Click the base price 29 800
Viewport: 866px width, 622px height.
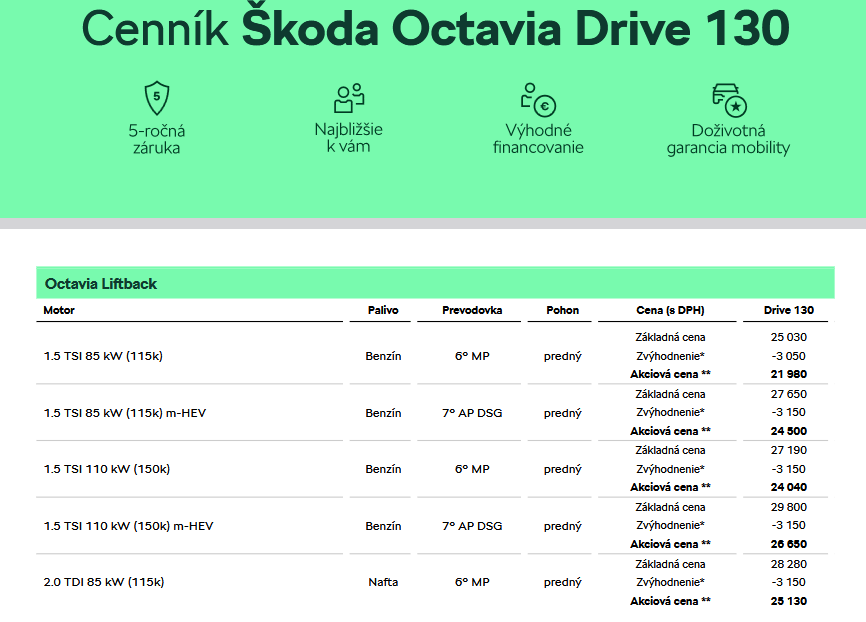pos(789,507)
